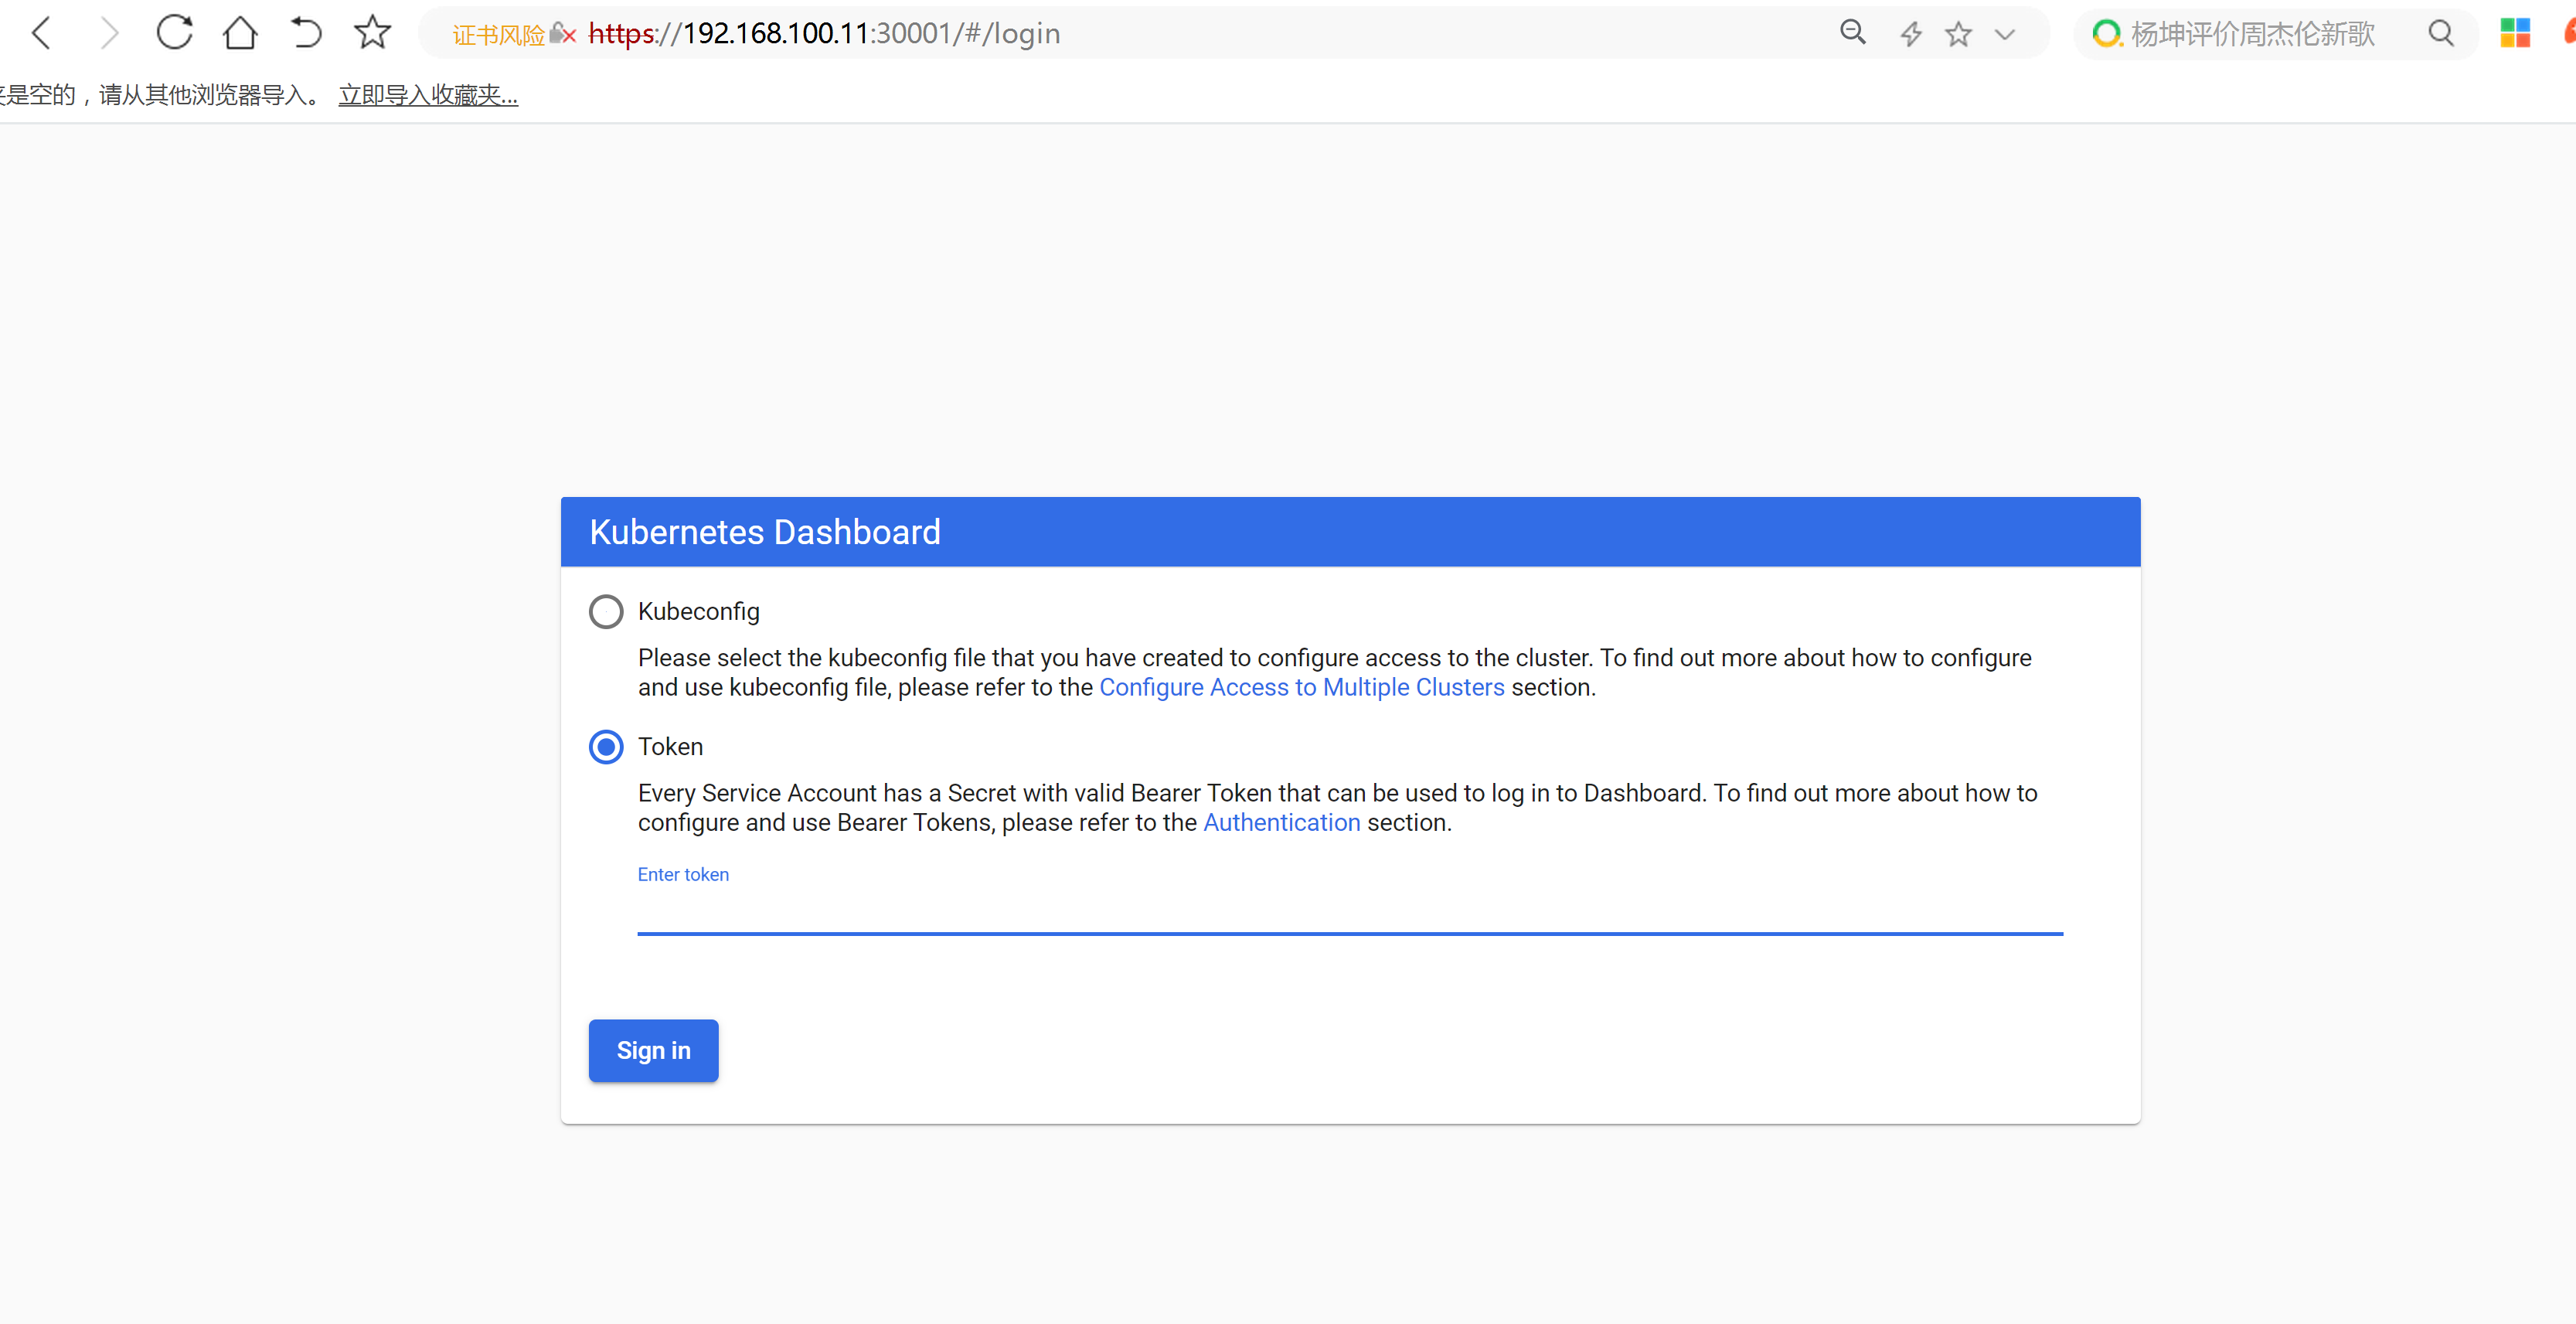Click the address bar URL text
This screenshot has width=2576, height=1324.
coord(824,34)
